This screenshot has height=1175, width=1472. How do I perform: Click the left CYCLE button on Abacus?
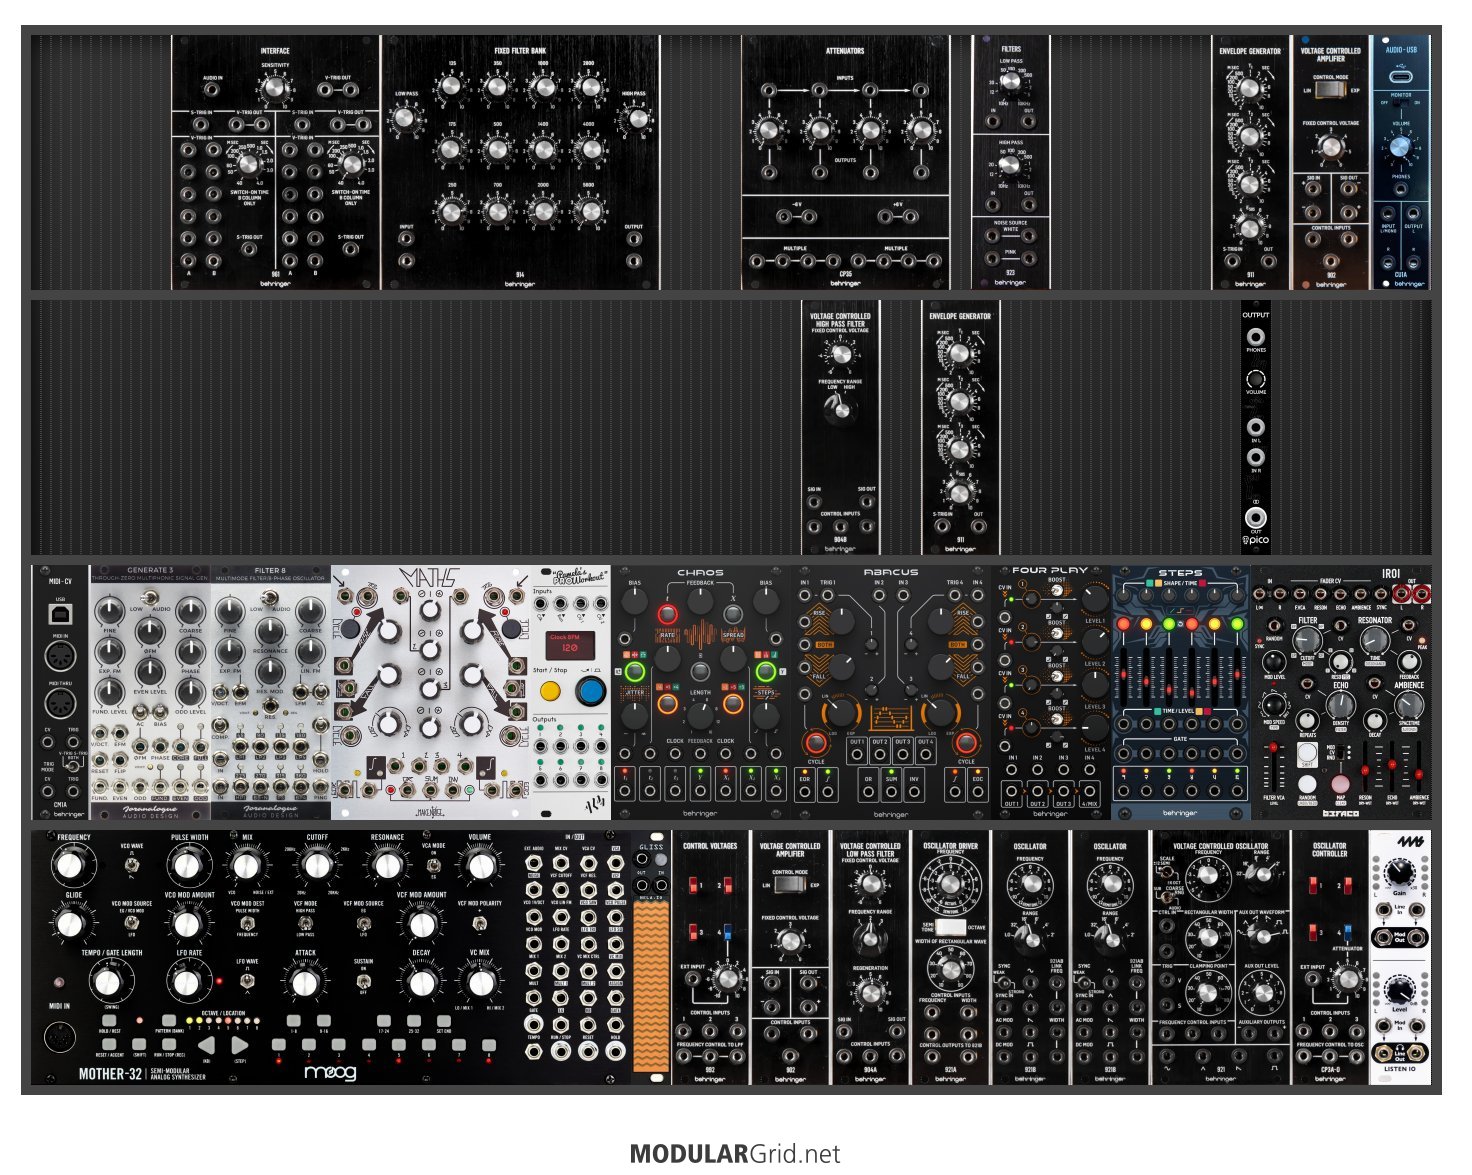[816, 742]
